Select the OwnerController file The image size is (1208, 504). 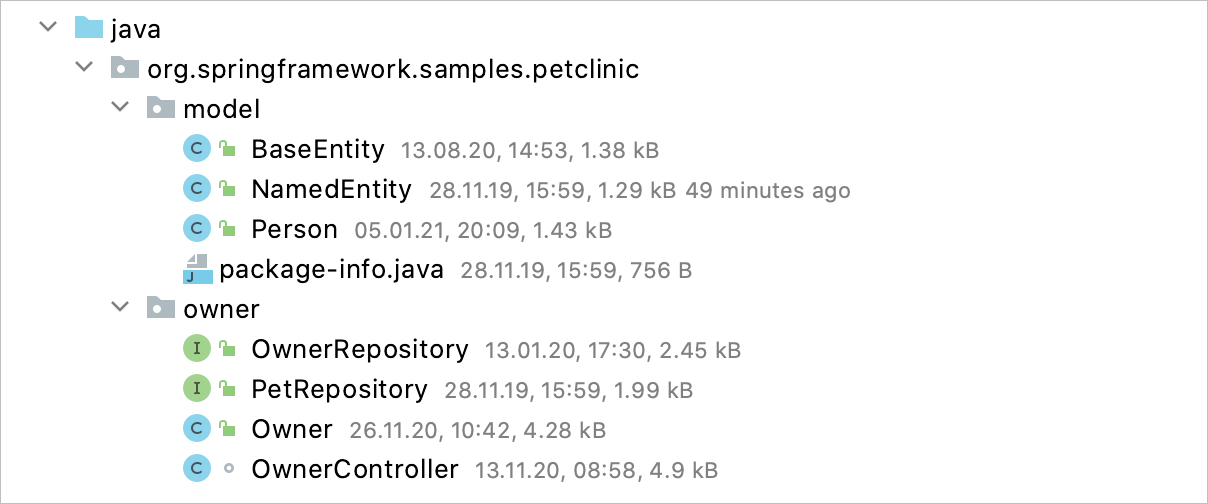355,469
